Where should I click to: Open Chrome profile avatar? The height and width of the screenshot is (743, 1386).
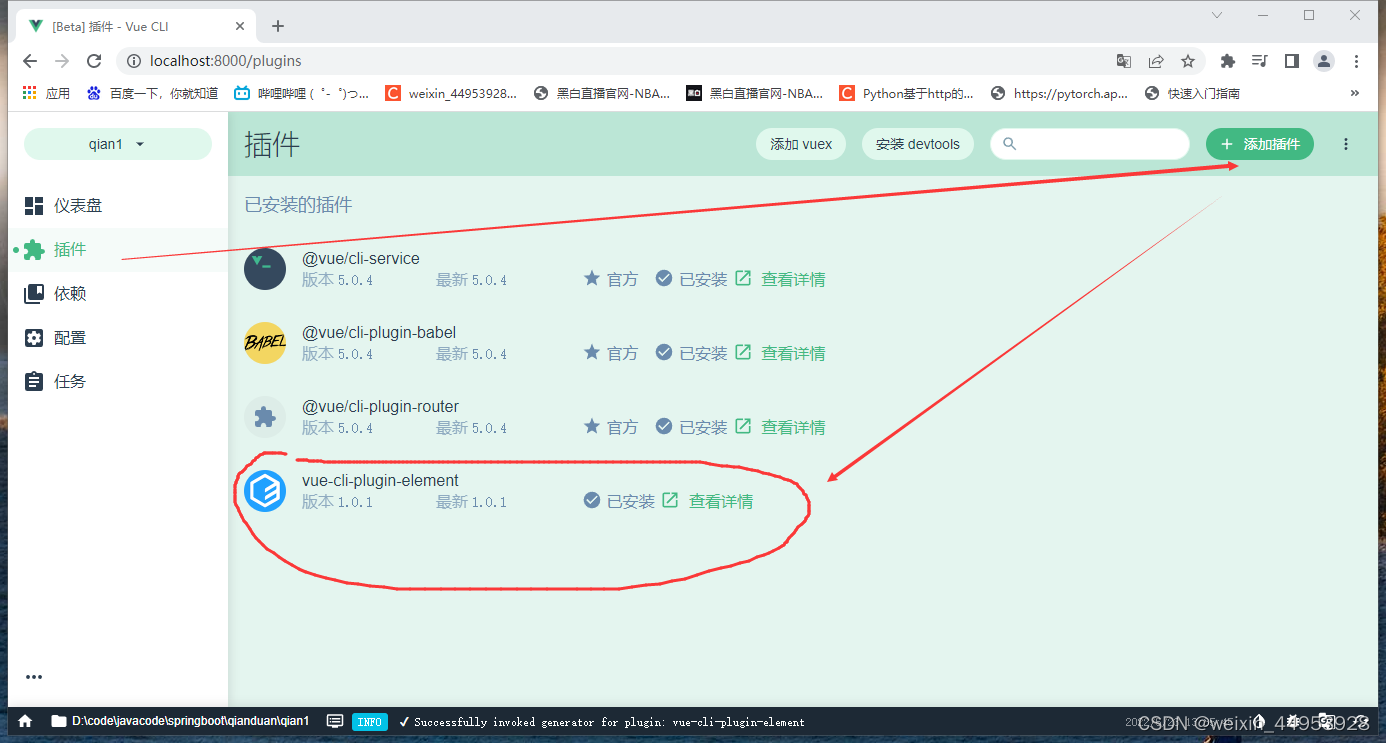1324,61
